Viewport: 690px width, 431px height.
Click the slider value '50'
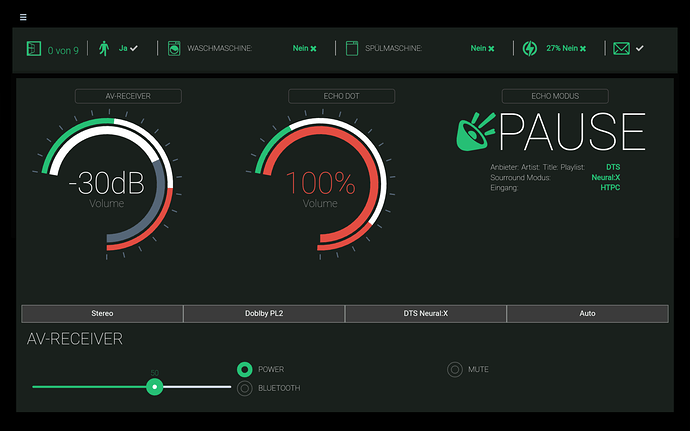(x=154, y=373)
